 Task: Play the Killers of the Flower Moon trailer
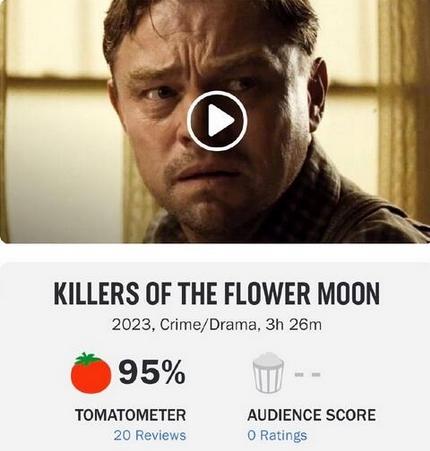217,121
